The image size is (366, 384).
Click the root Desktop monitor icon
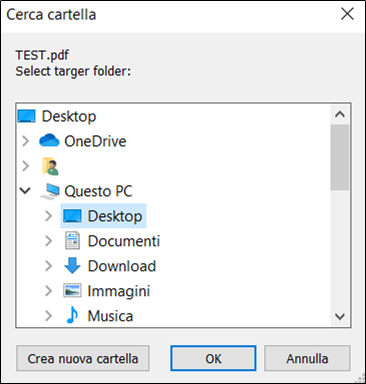[x=26, y=116]
